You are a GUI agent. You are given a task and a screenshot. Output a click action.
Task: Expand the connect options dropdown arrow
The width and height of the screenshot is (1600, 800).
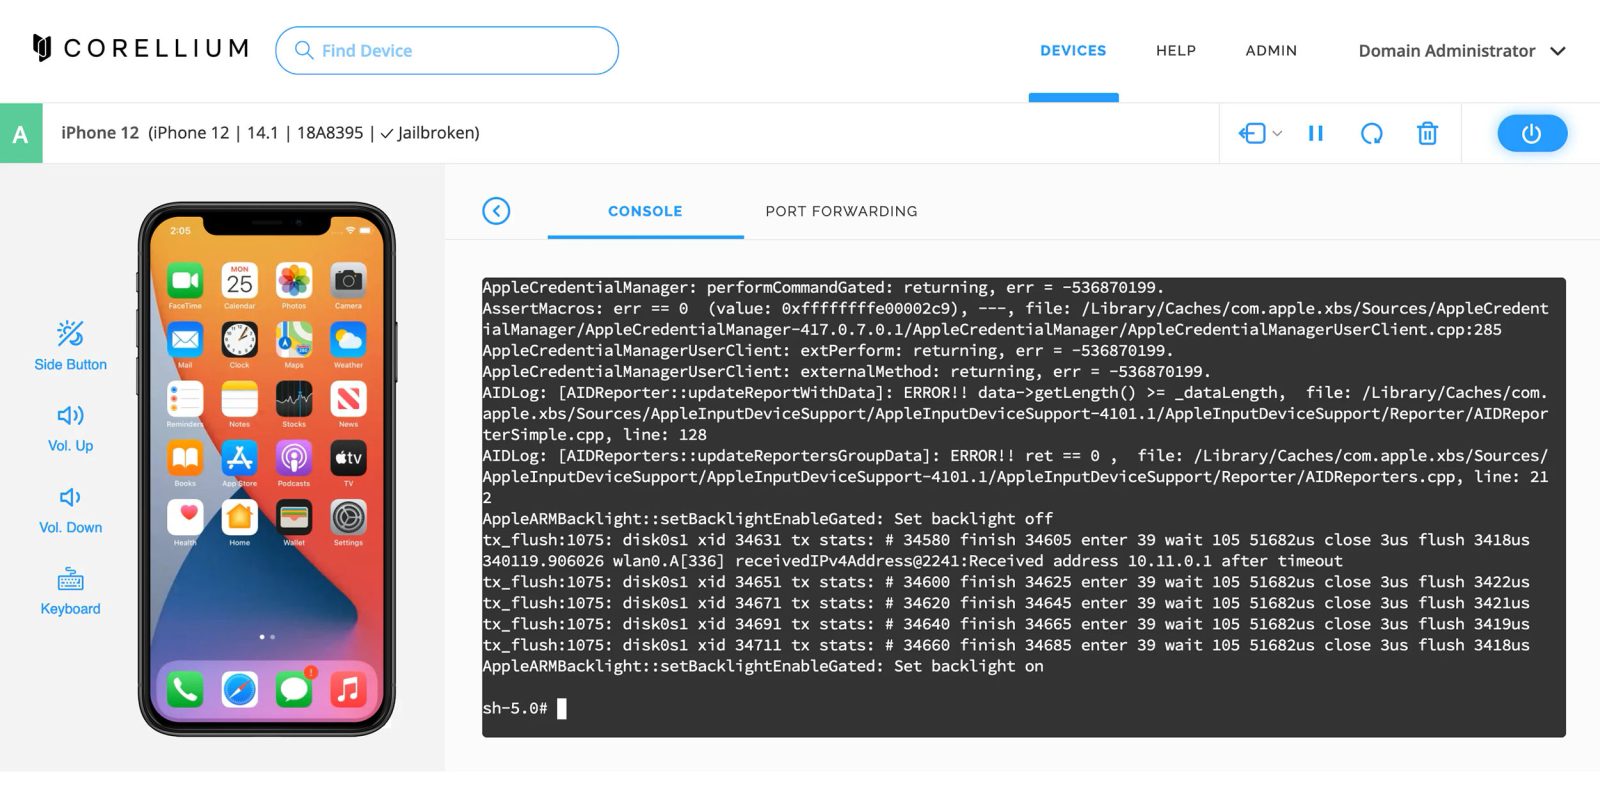click(1277, 133)
